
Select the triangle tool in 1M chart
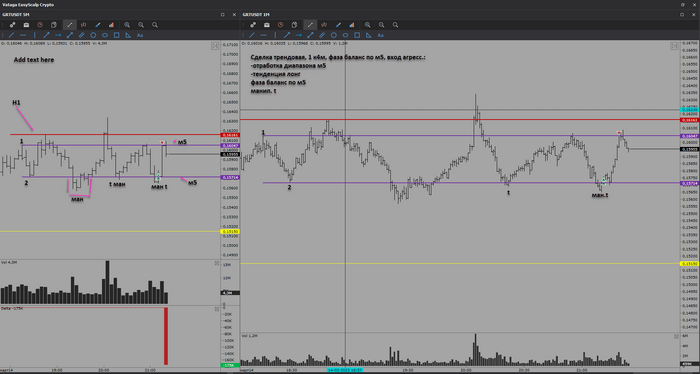pos(369,35)
